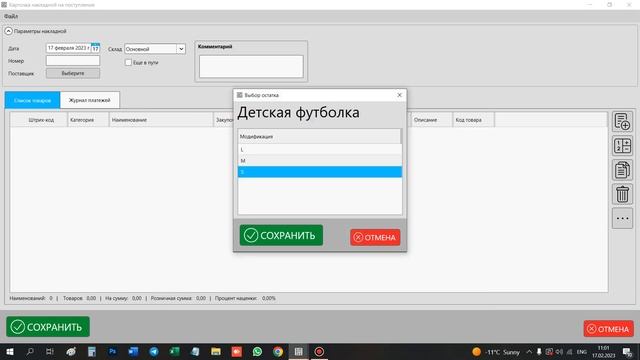Click the Выберите supplier button
640x360 pixels.
[x=73, y=73]
